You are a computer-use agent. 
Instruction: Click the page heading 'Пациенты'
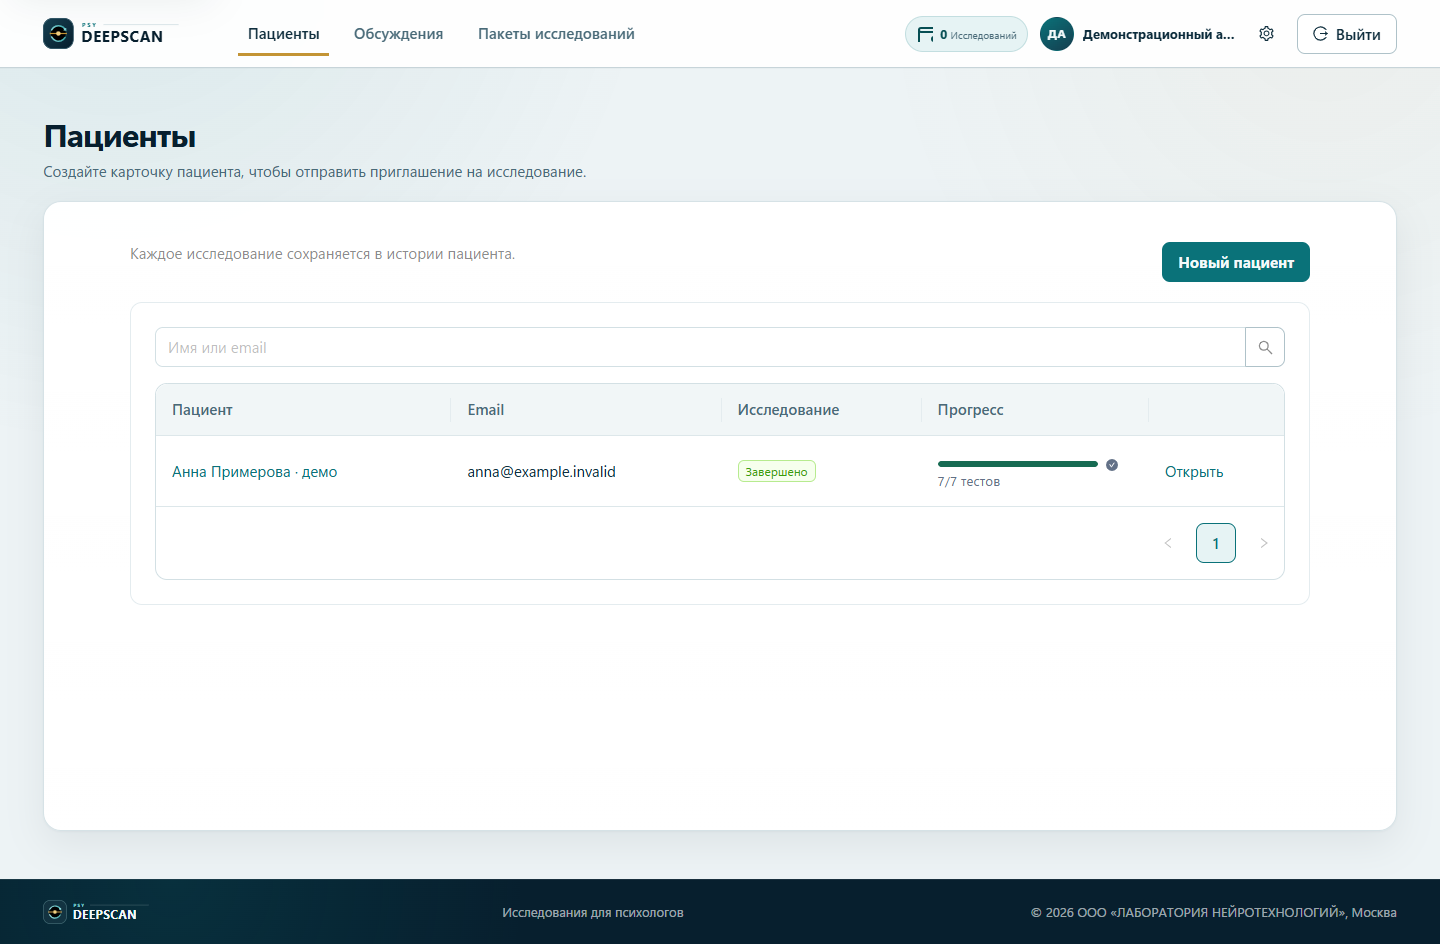click(120, 137)
